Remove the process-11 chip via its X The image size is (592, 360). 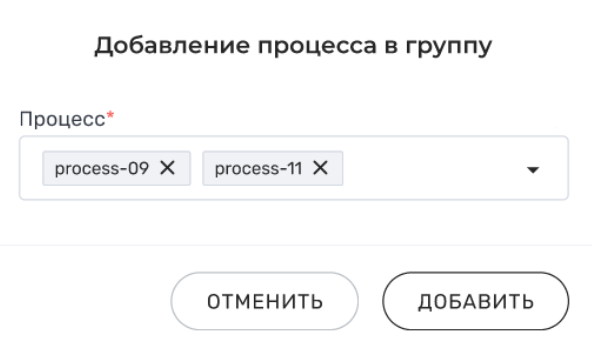click(320, 168)
